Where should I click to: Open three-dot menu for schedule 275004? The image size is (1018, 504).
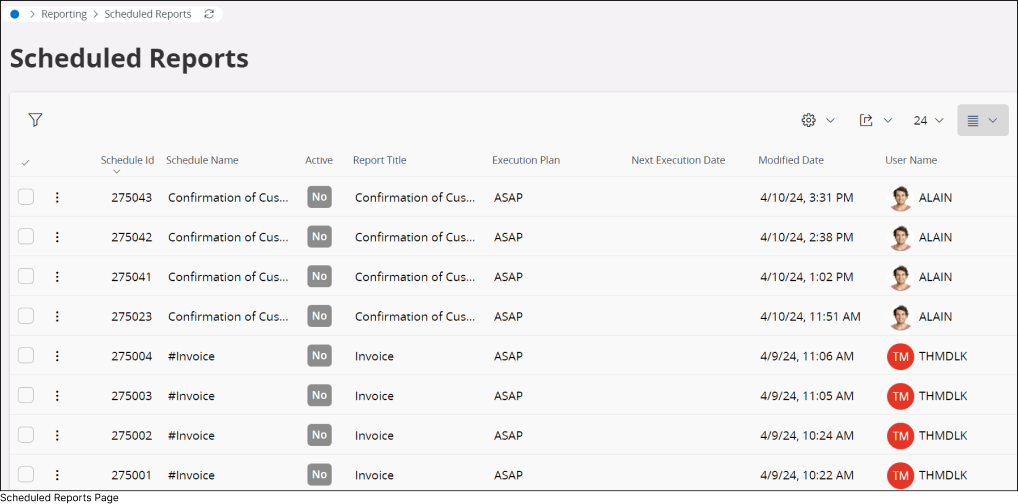57,356
